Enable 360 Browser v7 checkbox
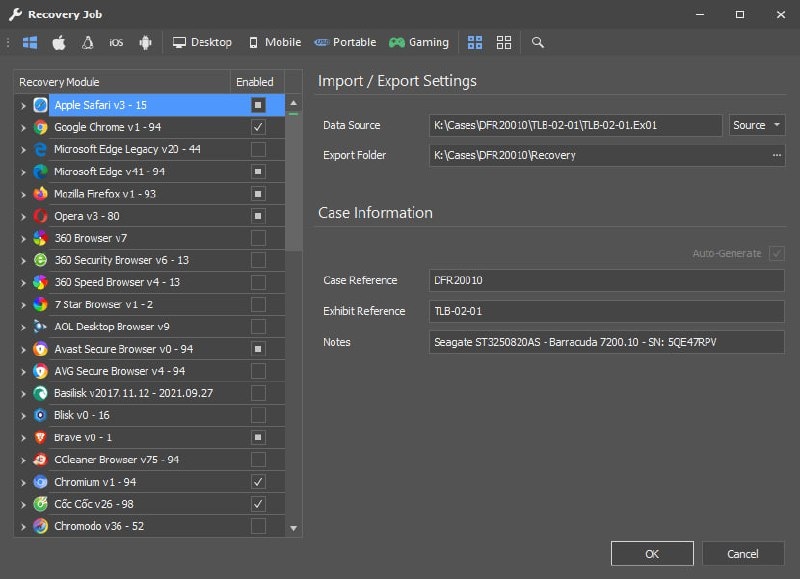 point(258,238)
